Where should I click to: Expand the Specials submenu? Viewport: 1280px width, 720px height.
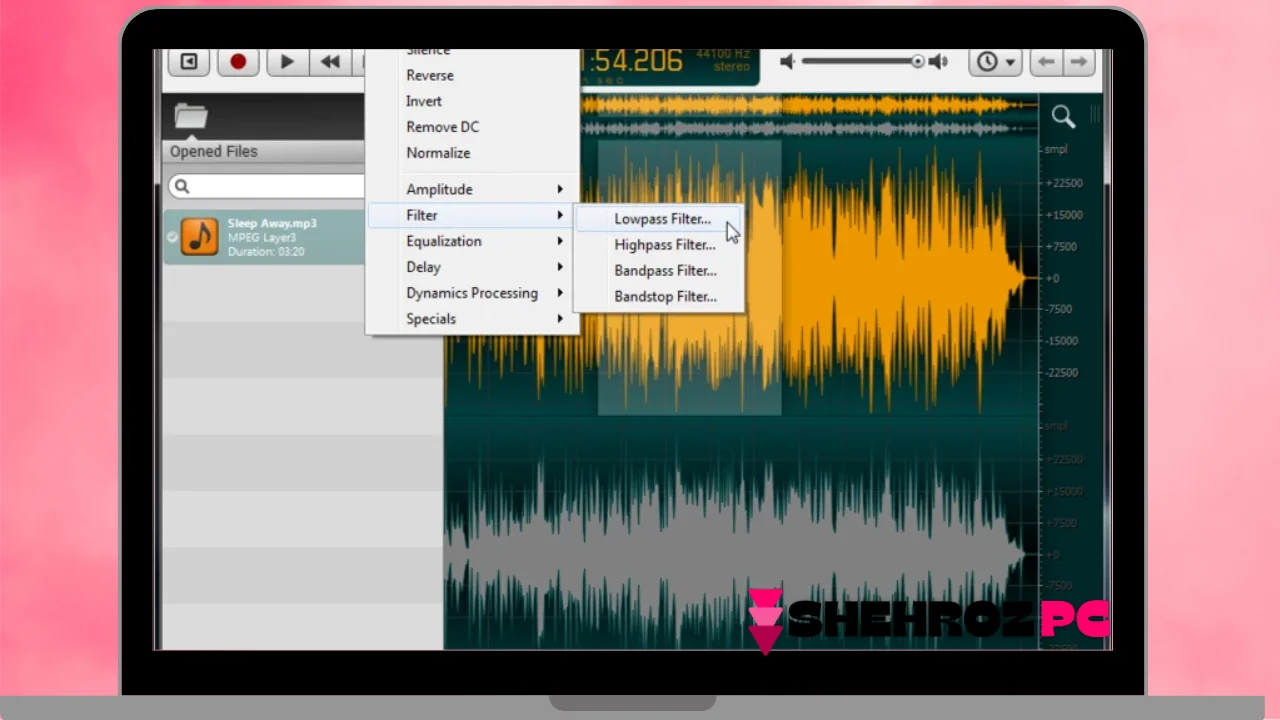[x=472, y=319]
